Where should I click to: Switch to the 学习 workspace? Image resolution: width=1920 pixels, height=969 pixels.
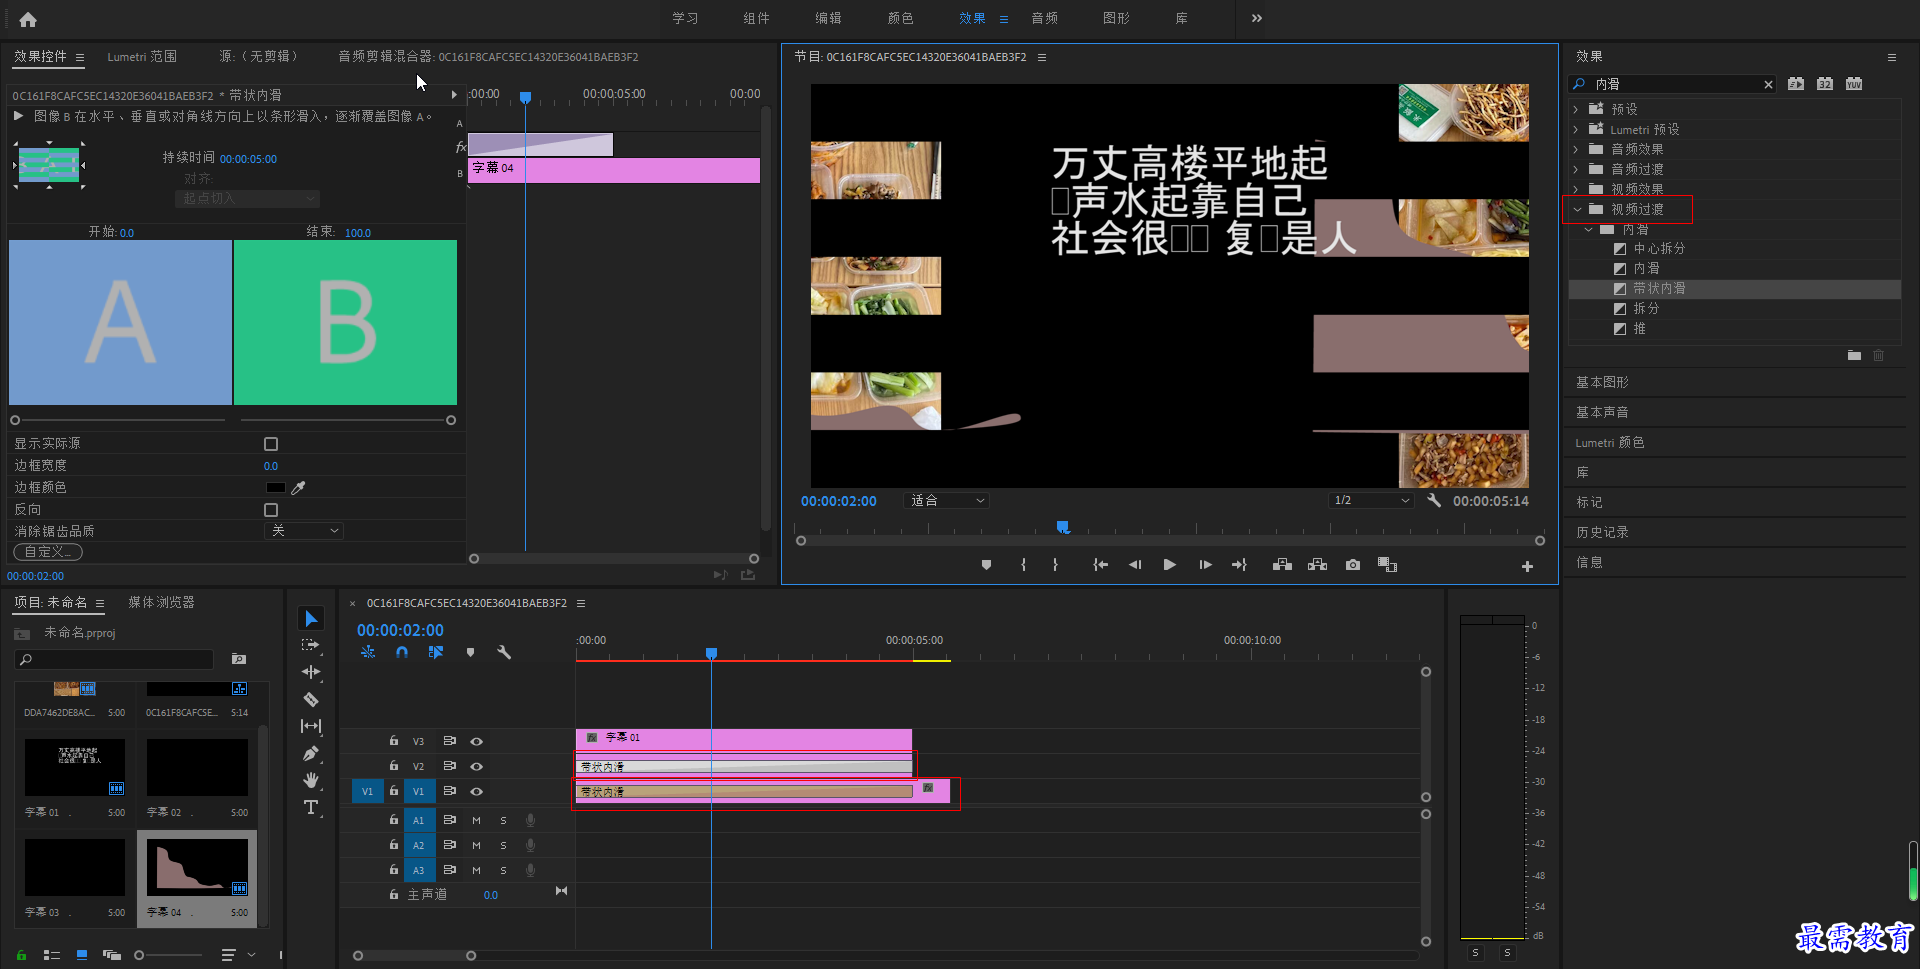click(x=685, y=18)
